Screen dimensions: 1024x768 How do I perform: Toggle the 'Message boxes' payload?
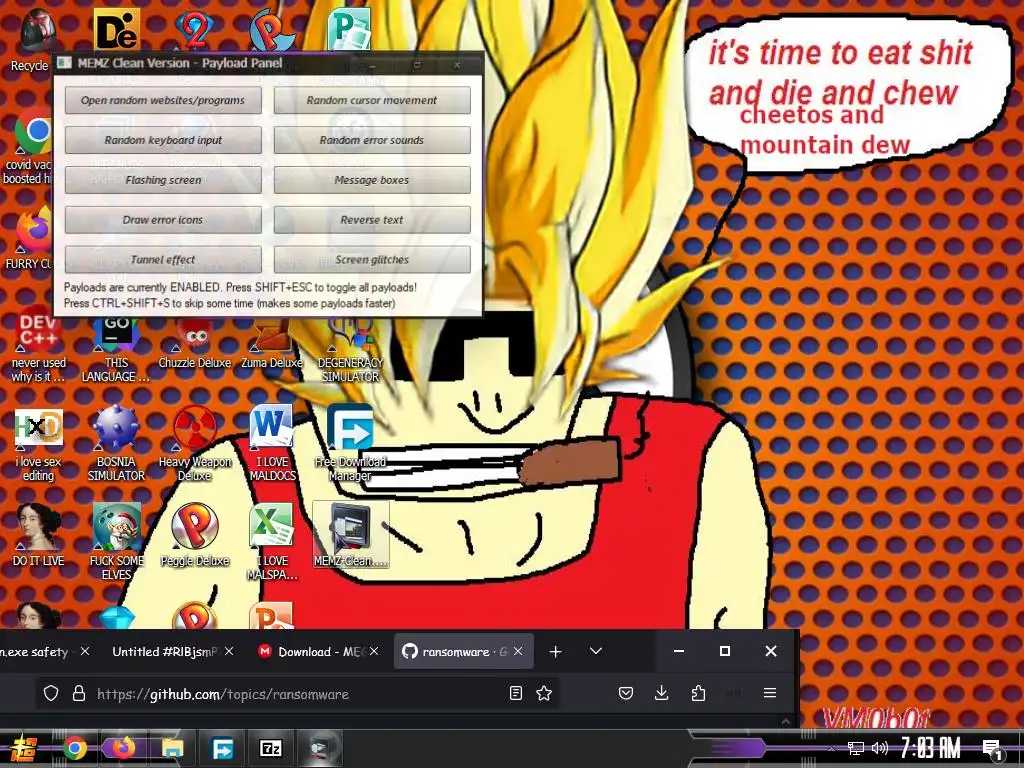372,180
